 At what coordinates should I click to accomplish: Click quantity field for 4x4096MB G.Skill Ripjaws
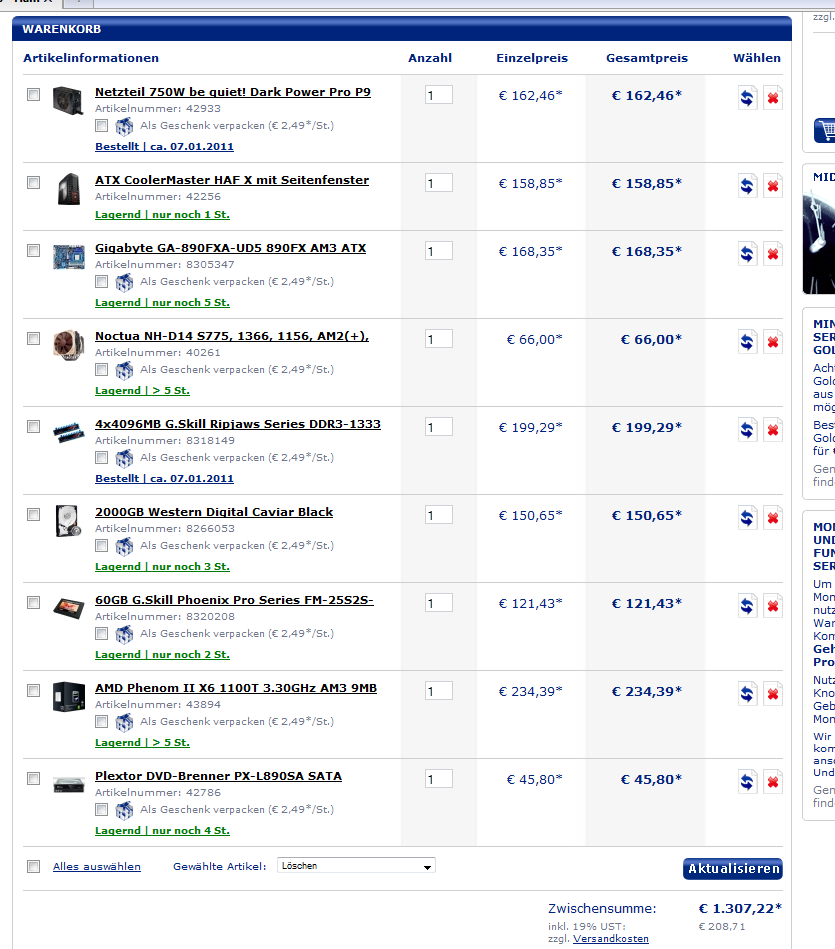point(439,427)
